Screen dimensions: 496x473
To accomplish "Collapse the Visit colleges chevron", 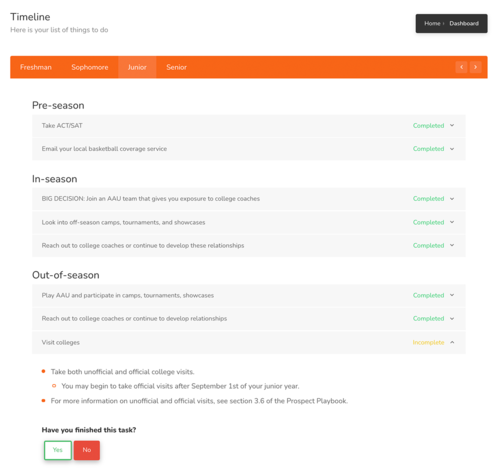I will (452, 342).
